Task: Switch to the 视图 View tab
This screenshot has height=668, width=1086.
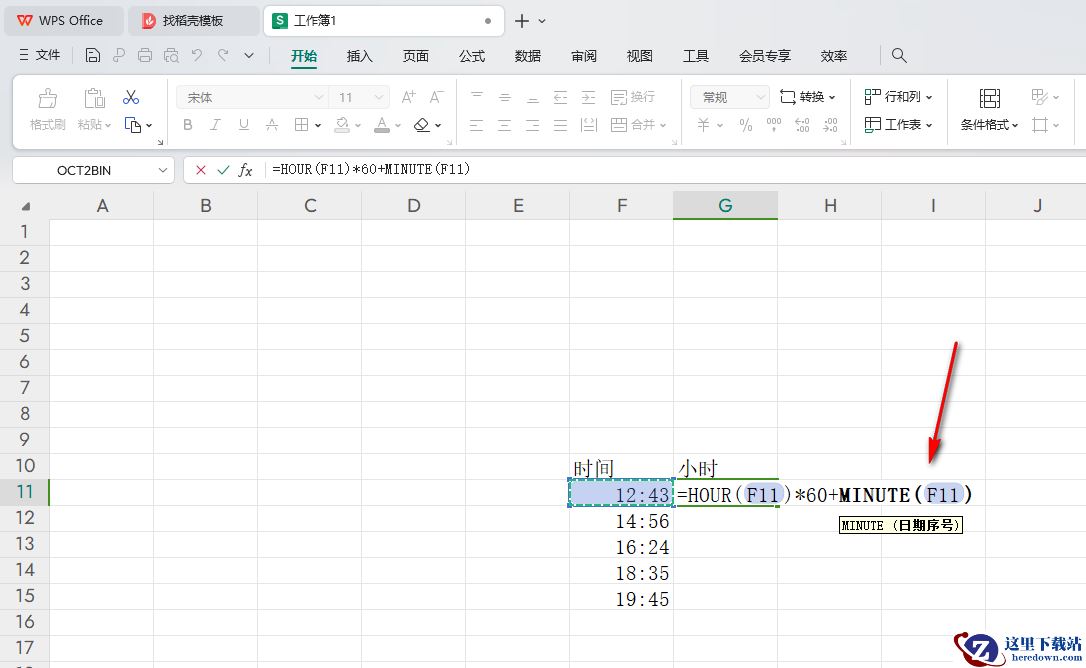Action: pos(639,56)
